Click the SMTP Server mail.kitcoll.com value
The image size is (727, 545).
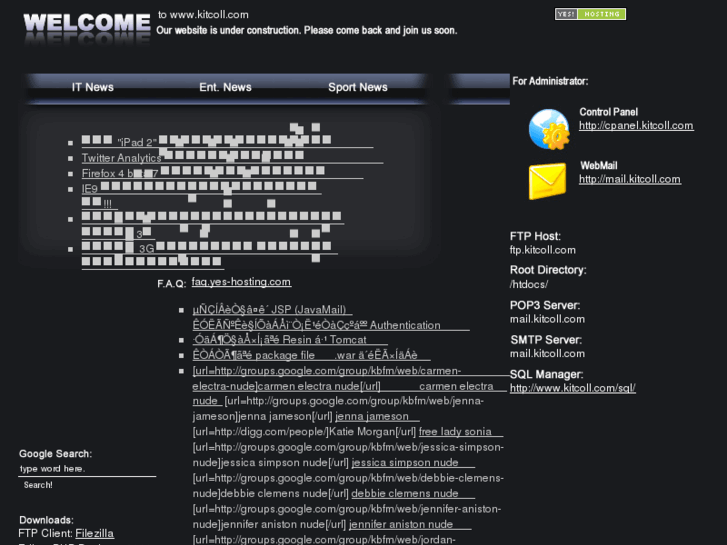pyautogui.click(x=547, y=353)
